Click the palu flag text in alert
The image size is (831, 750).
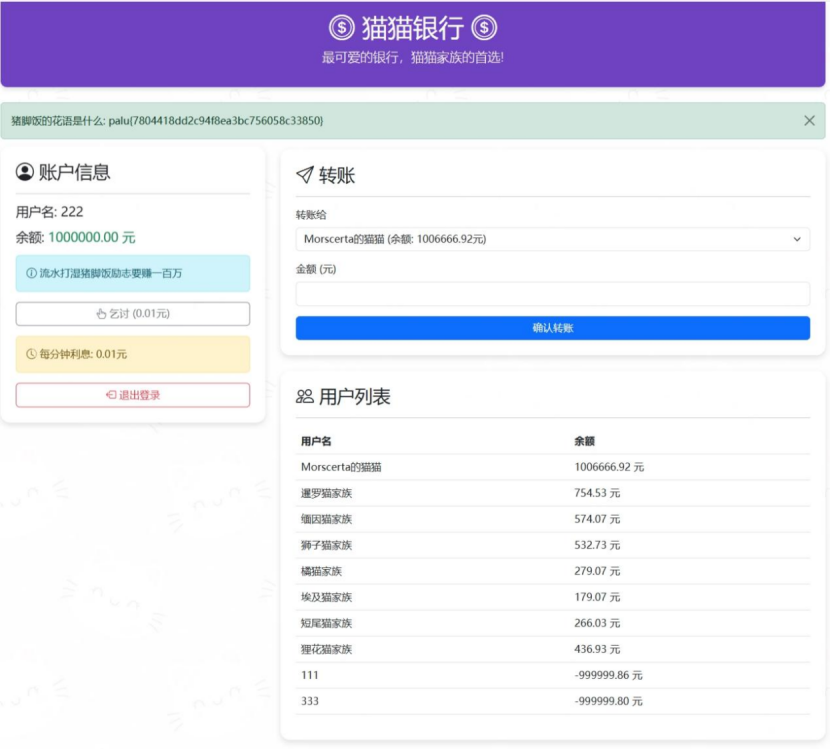pos(216,121)
